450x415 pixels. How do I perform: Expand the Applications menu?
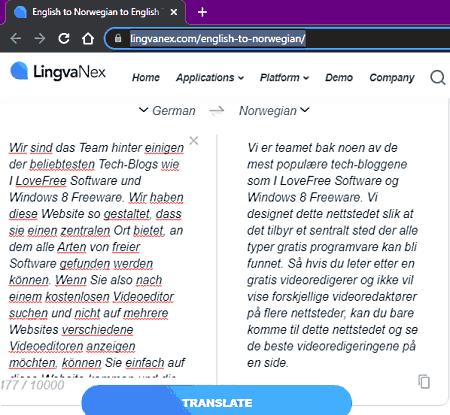tap(210, 78)
